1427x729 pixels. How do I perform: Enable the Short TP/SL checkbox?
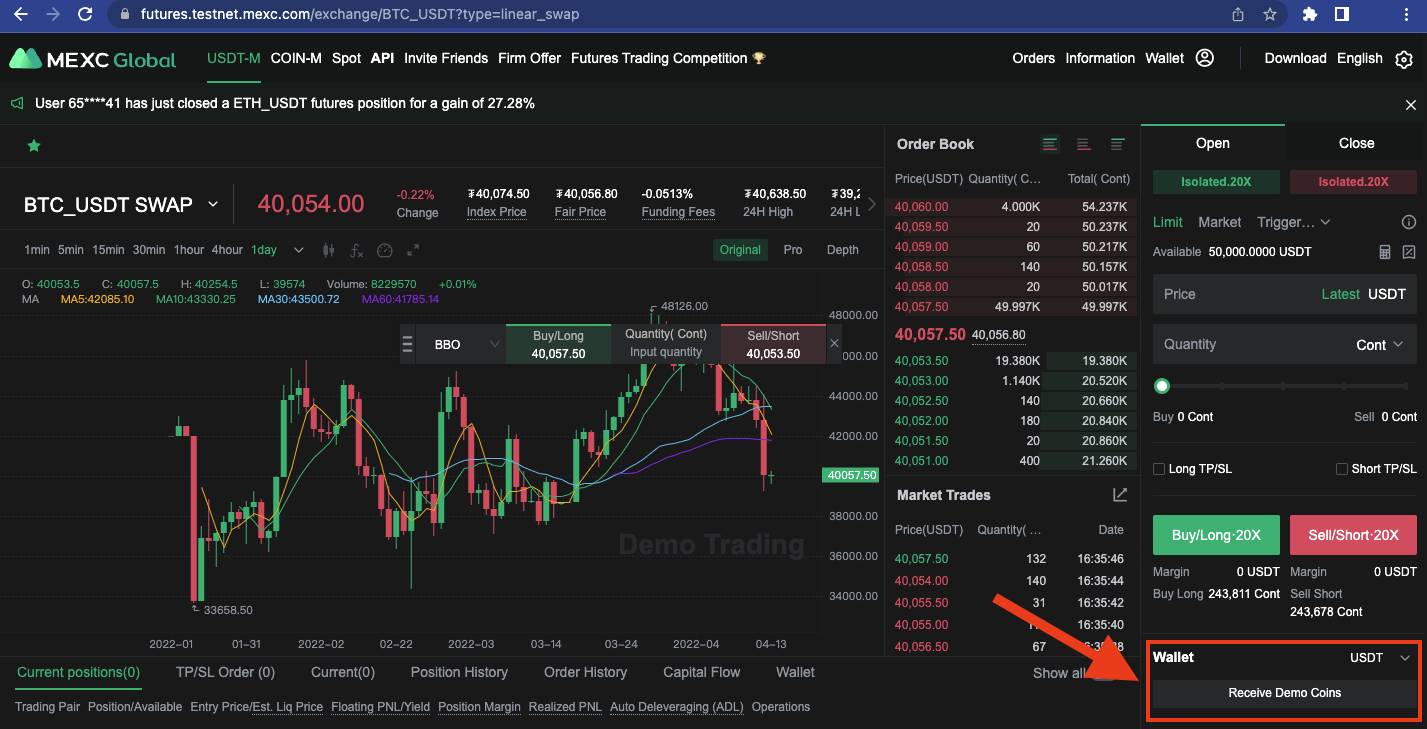(1342, 469)
